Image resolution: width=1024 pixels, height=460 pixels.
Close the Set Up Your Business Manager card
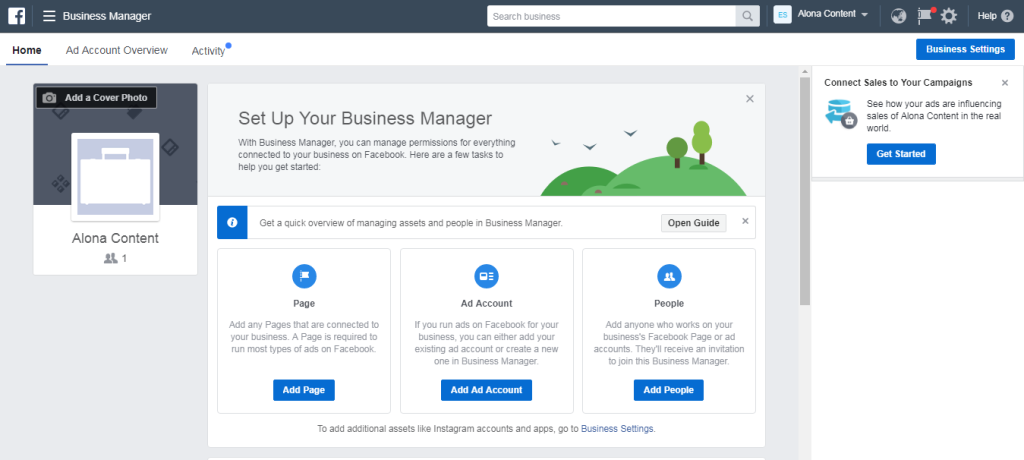pyautogui.click(x=750, y=99)
